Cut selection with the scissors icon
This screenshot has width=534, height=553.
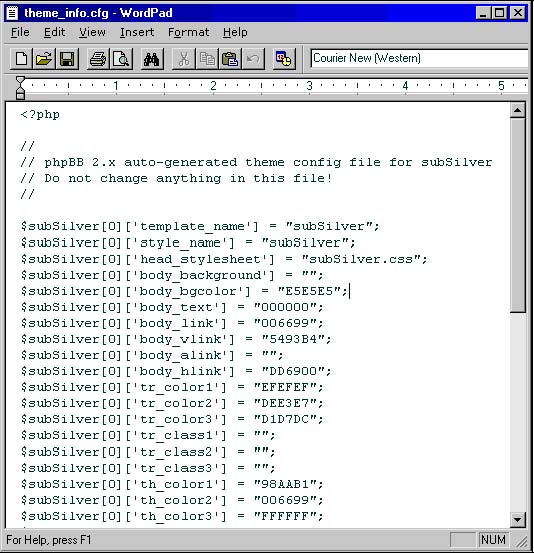coord(183,59)
